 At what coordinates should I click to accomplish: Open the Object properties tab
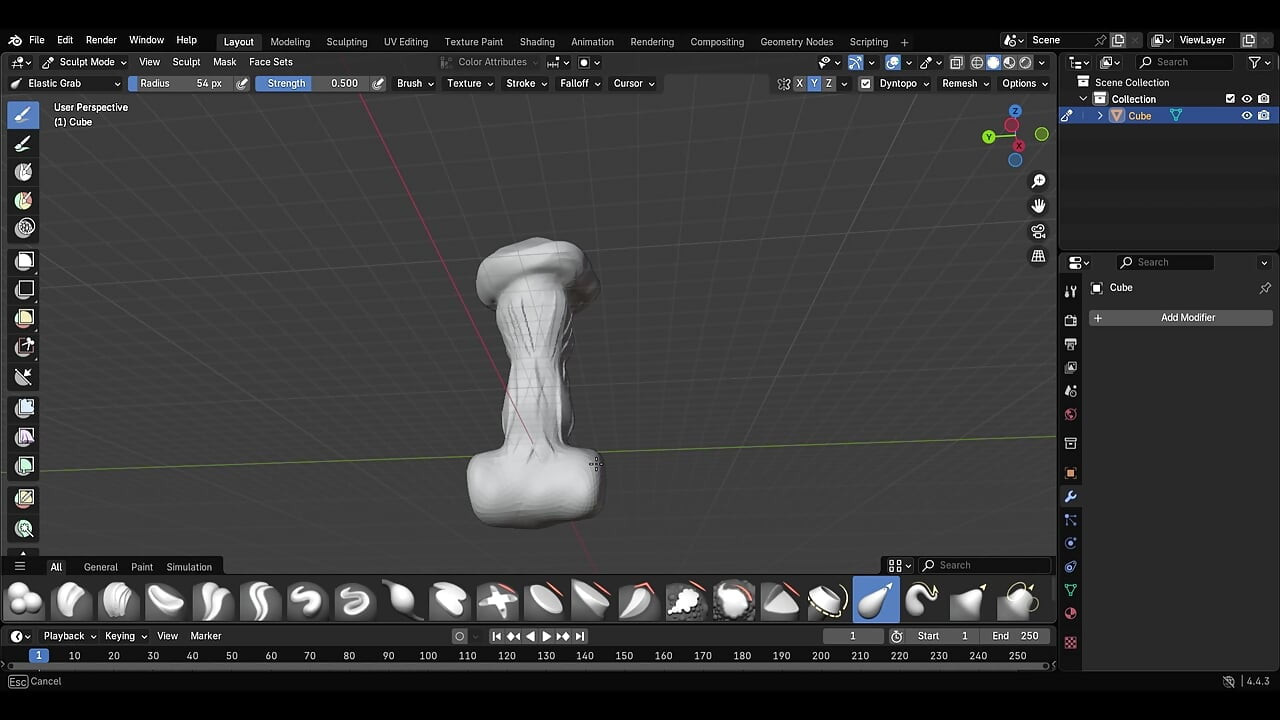pos(1071,473)
